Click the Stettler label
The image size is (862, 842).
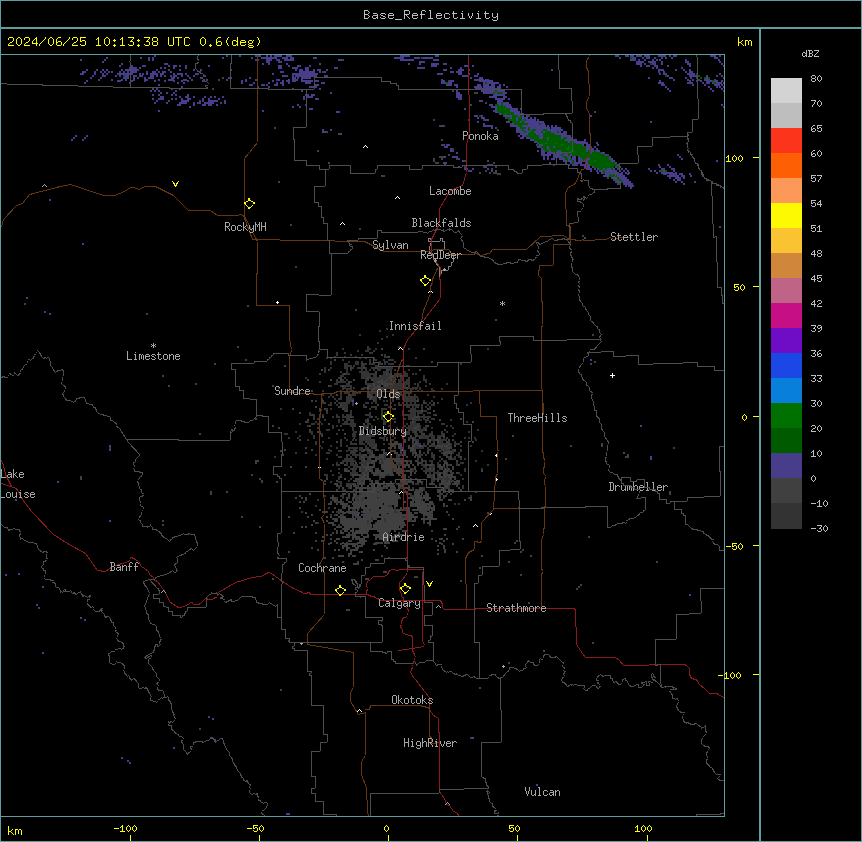634,237
